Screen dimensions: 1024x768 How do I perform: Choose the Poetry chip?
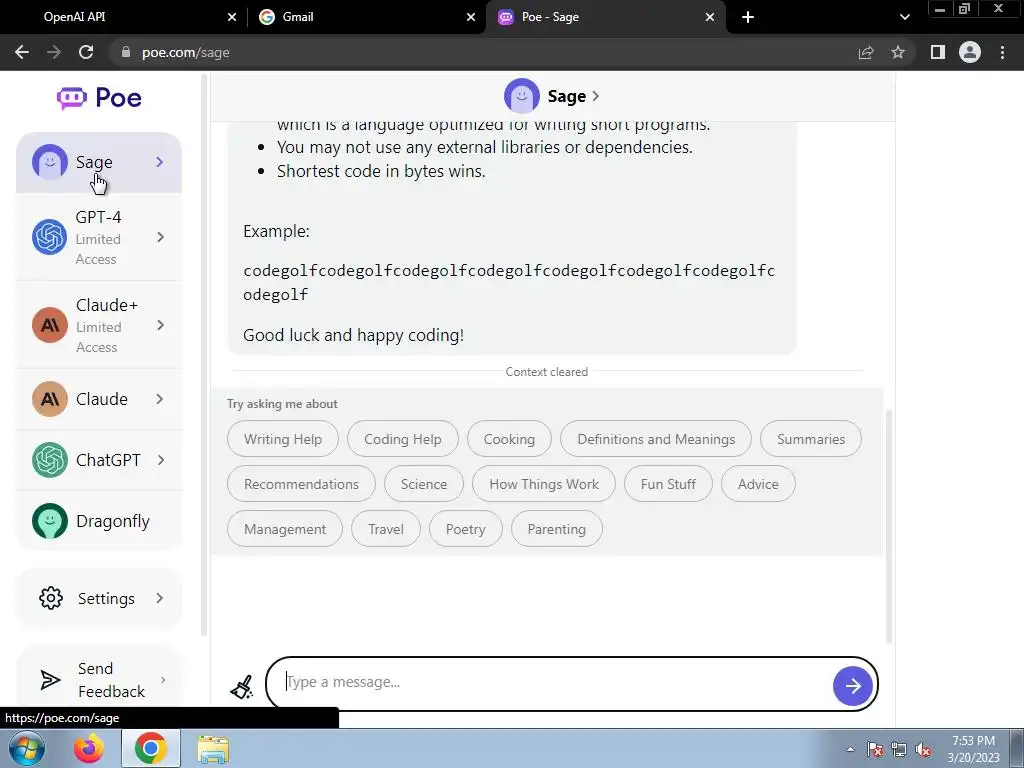coord(466,529)
